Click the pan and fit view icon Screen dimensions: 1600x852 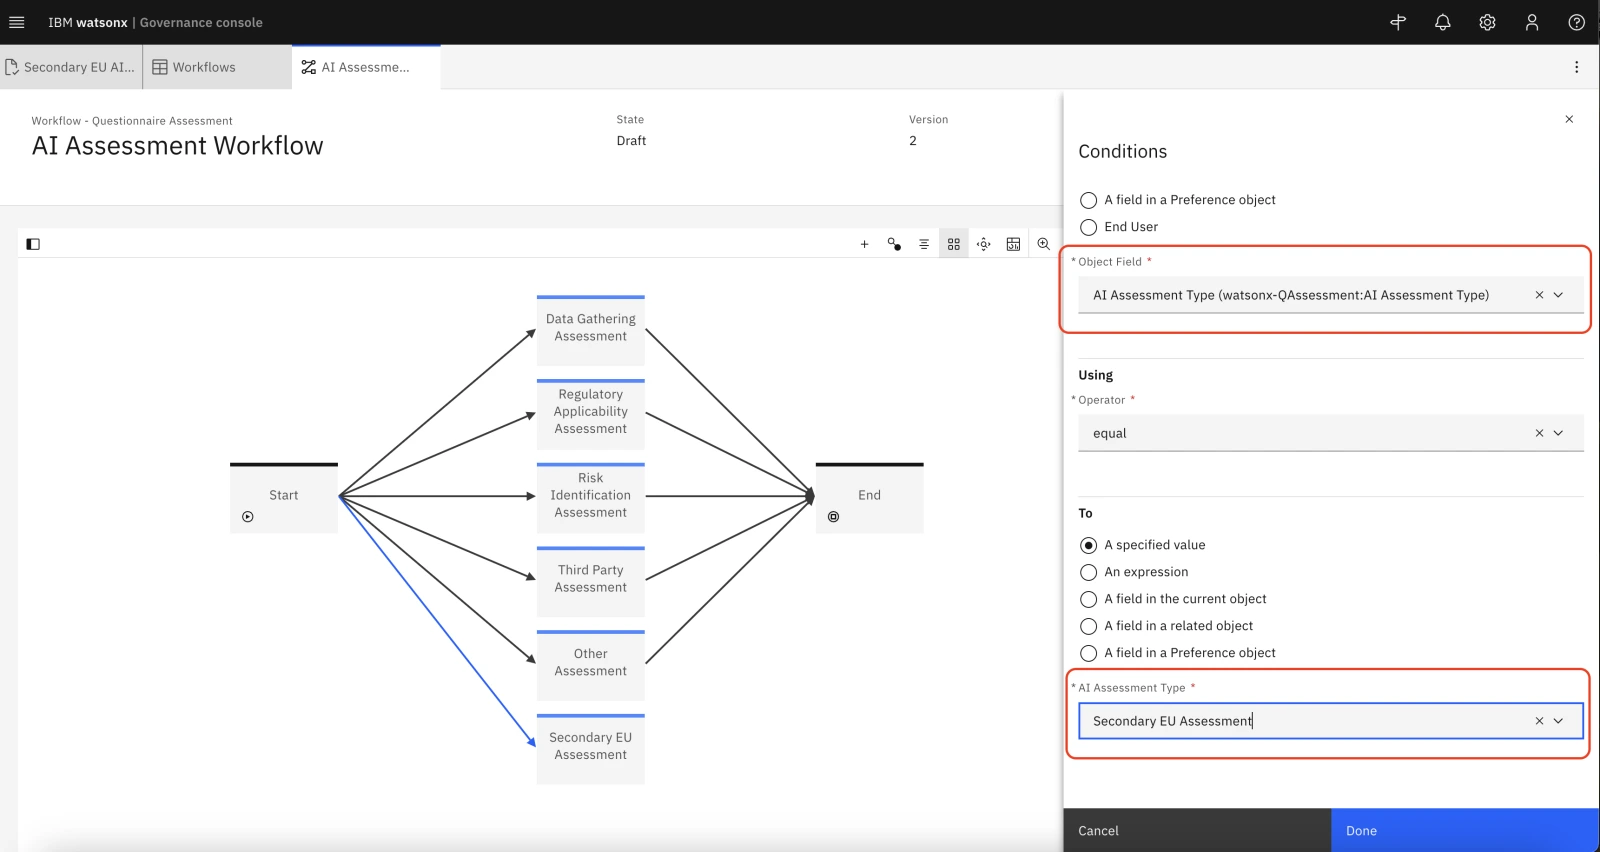(984, 244)
